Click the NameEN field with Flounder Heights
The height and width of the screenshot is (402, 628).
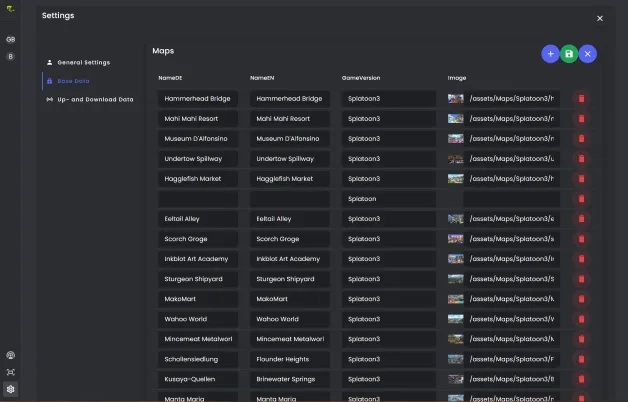289,359
